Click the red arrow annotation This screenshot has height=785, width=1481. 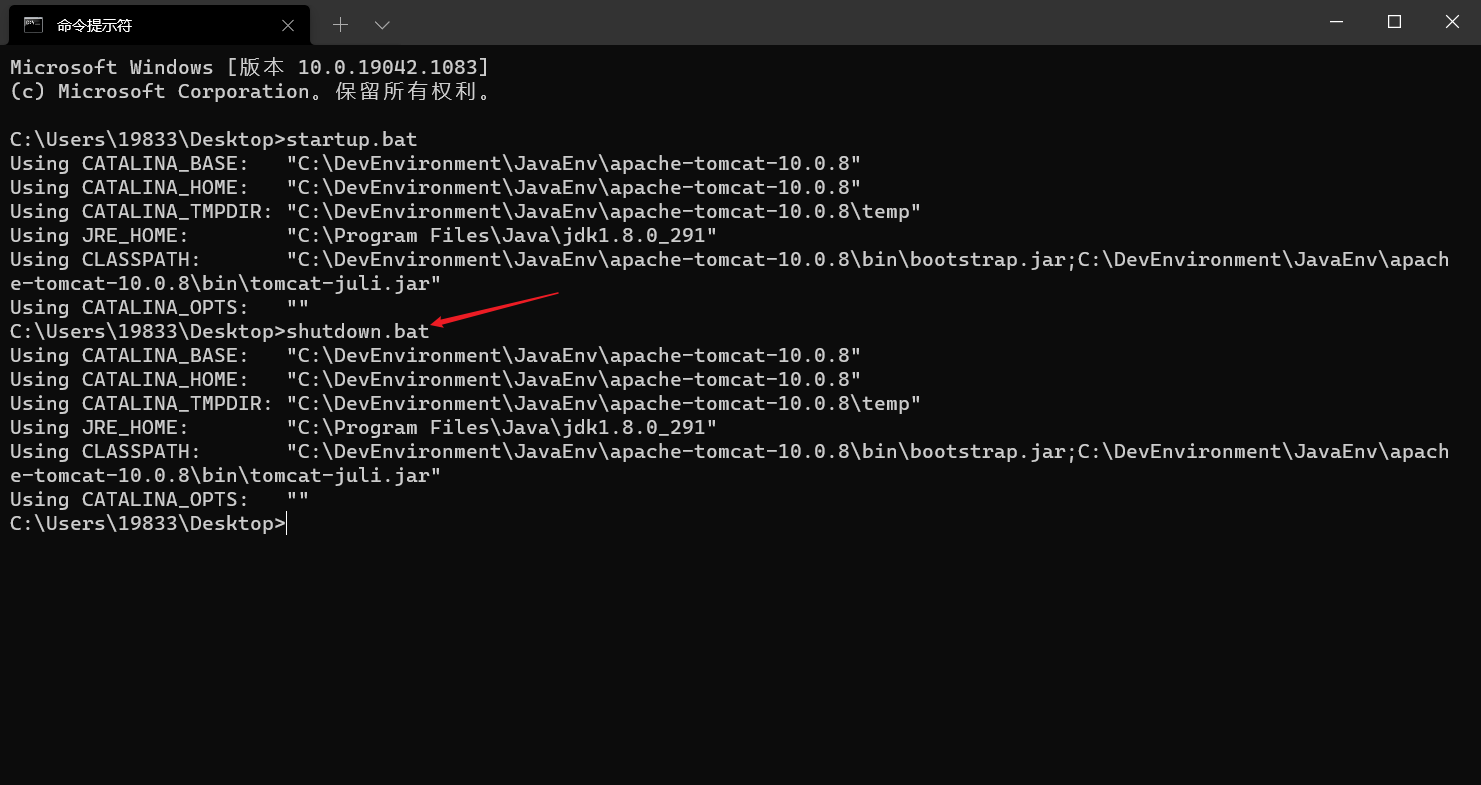(495, 308)
